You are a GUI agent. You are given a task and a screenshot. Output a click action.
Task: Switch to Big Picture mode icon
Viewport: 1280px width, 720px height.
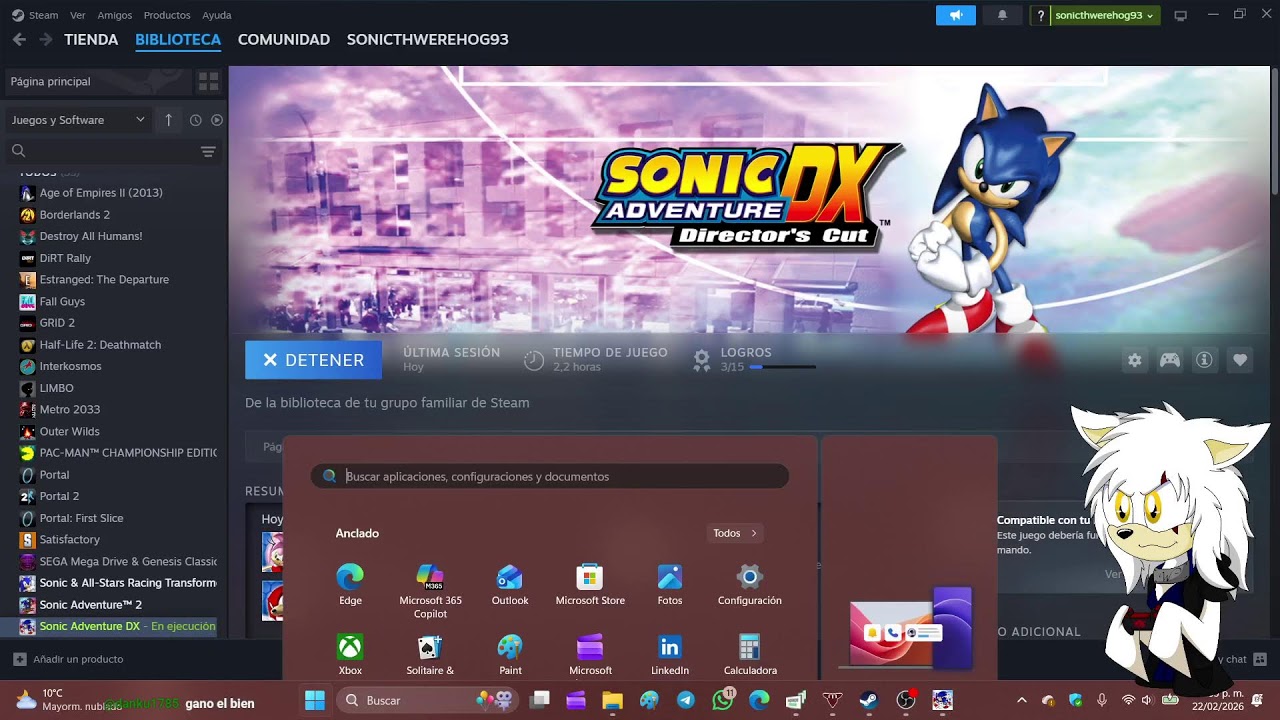[1180, 15]
